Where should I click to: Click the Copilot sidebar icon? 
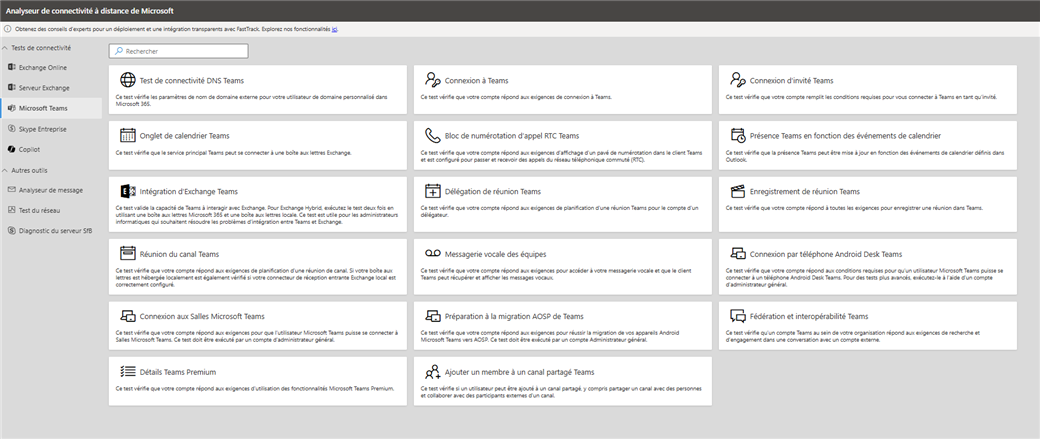click(x=11, y=149)
